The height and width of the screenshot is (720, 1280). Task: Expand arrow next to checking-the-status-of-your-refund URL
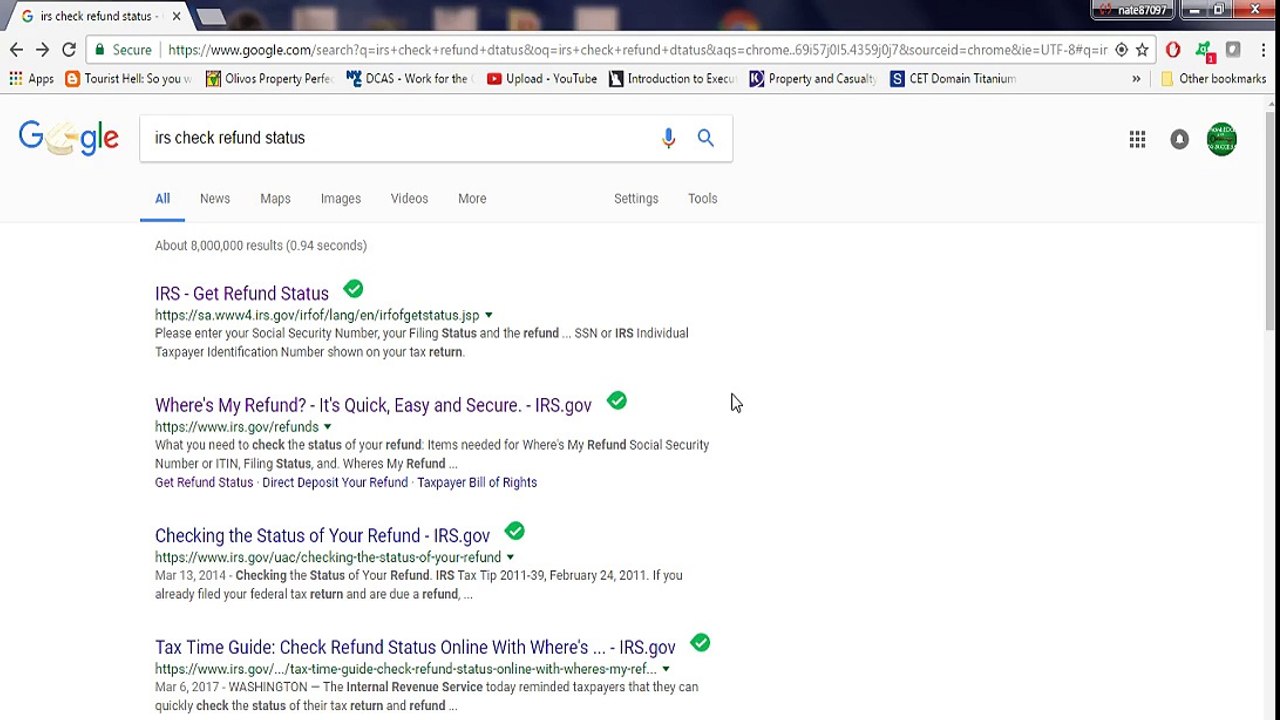tap(510, 557)
